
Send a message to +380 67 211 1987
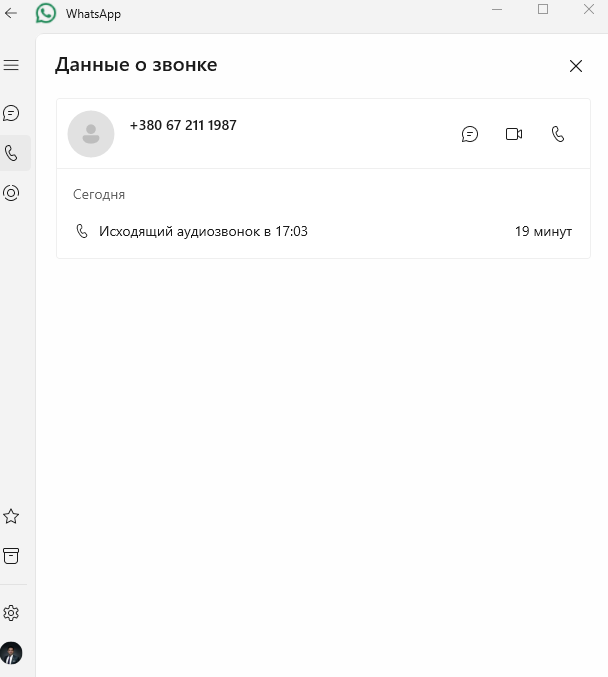(470, 134)
